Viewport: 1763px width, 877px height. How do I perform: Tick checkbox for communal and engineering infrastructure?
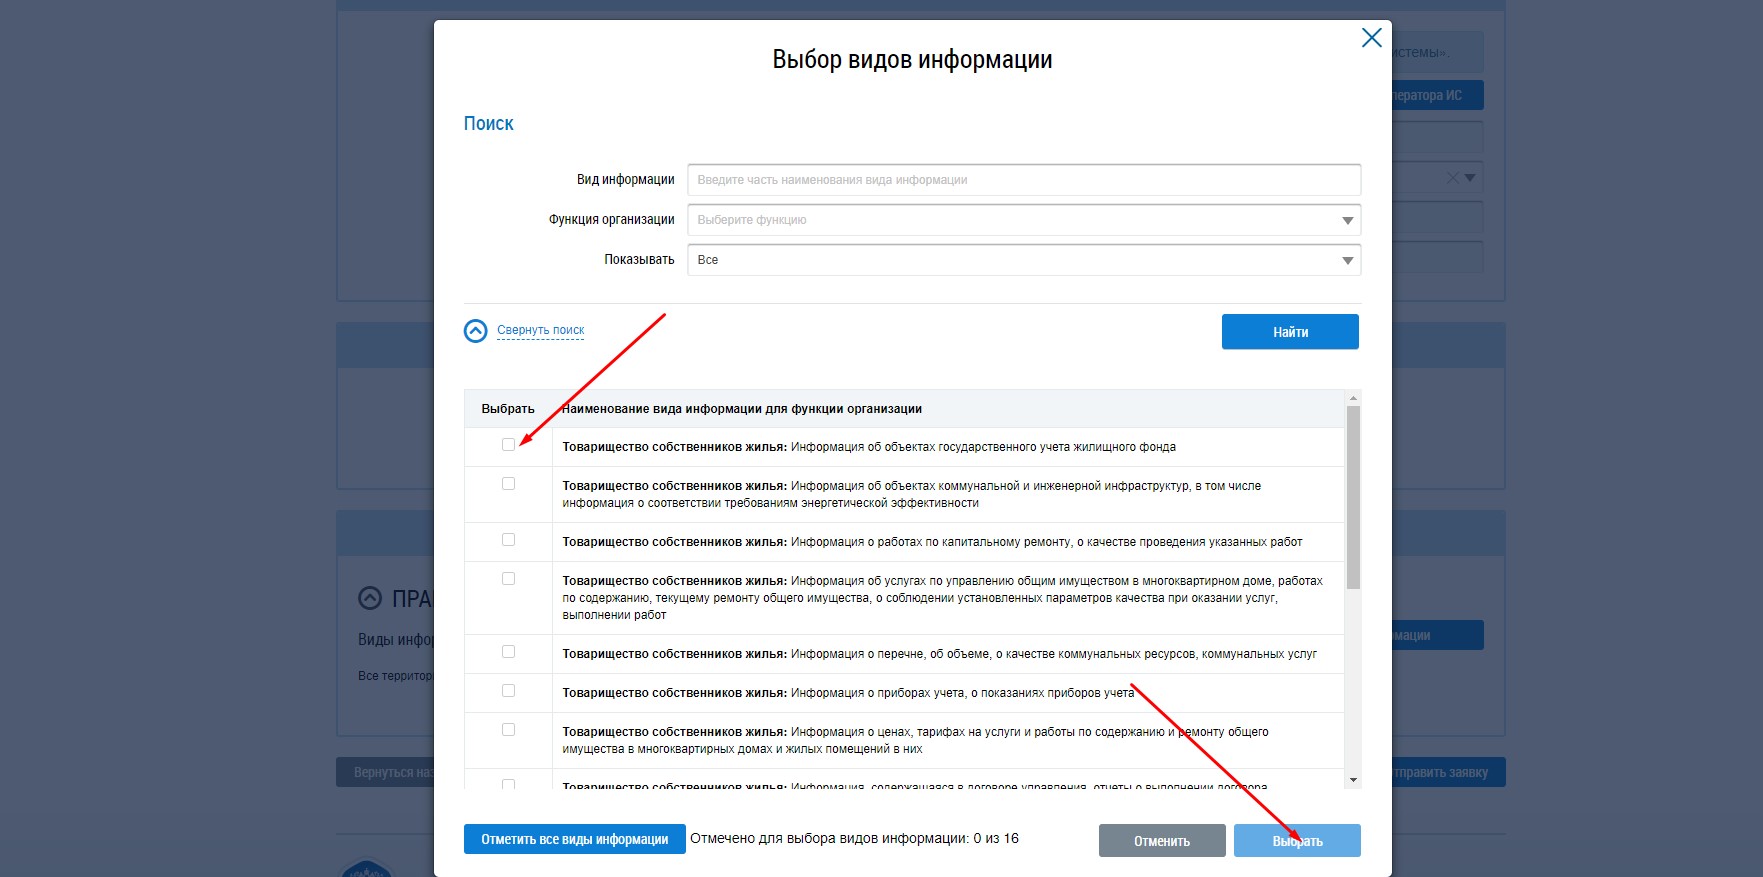[508, 484]
